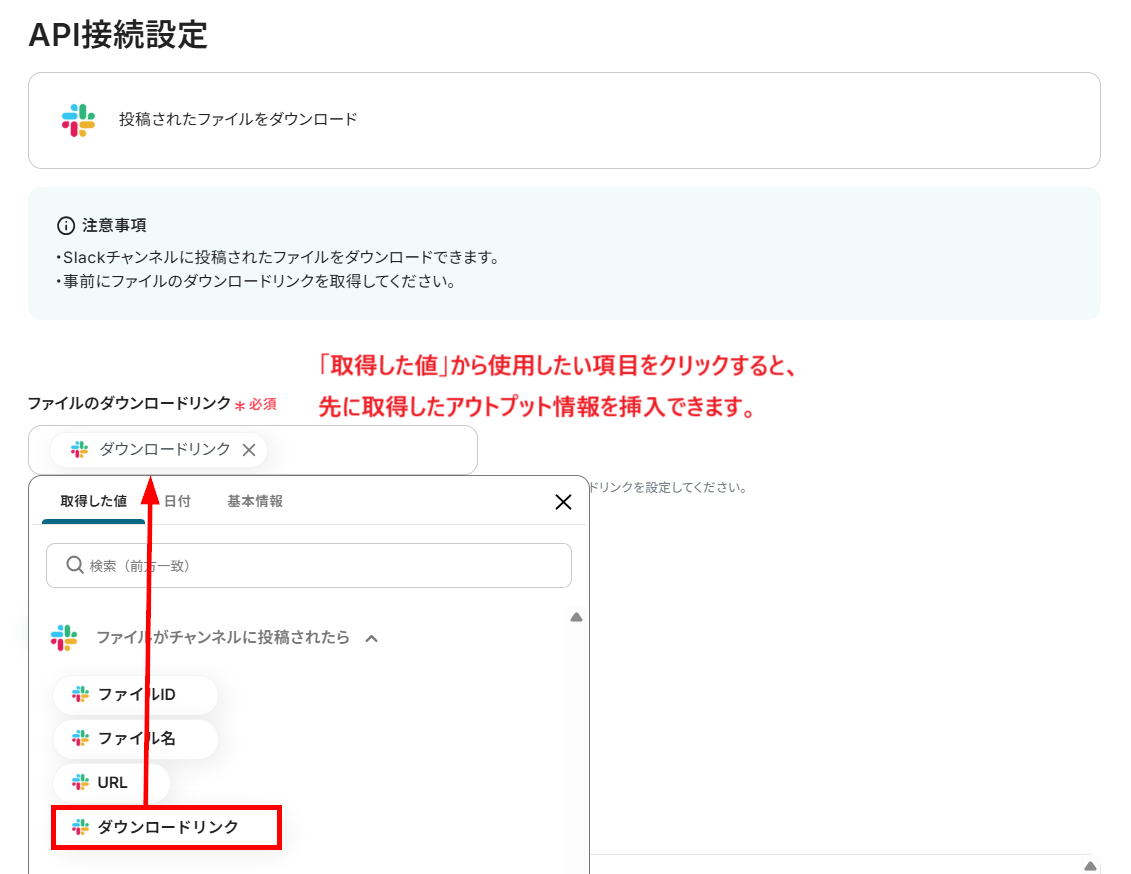Select the ダウンロードリンク output value
The image size is (1131, 874).
point(166,827)
